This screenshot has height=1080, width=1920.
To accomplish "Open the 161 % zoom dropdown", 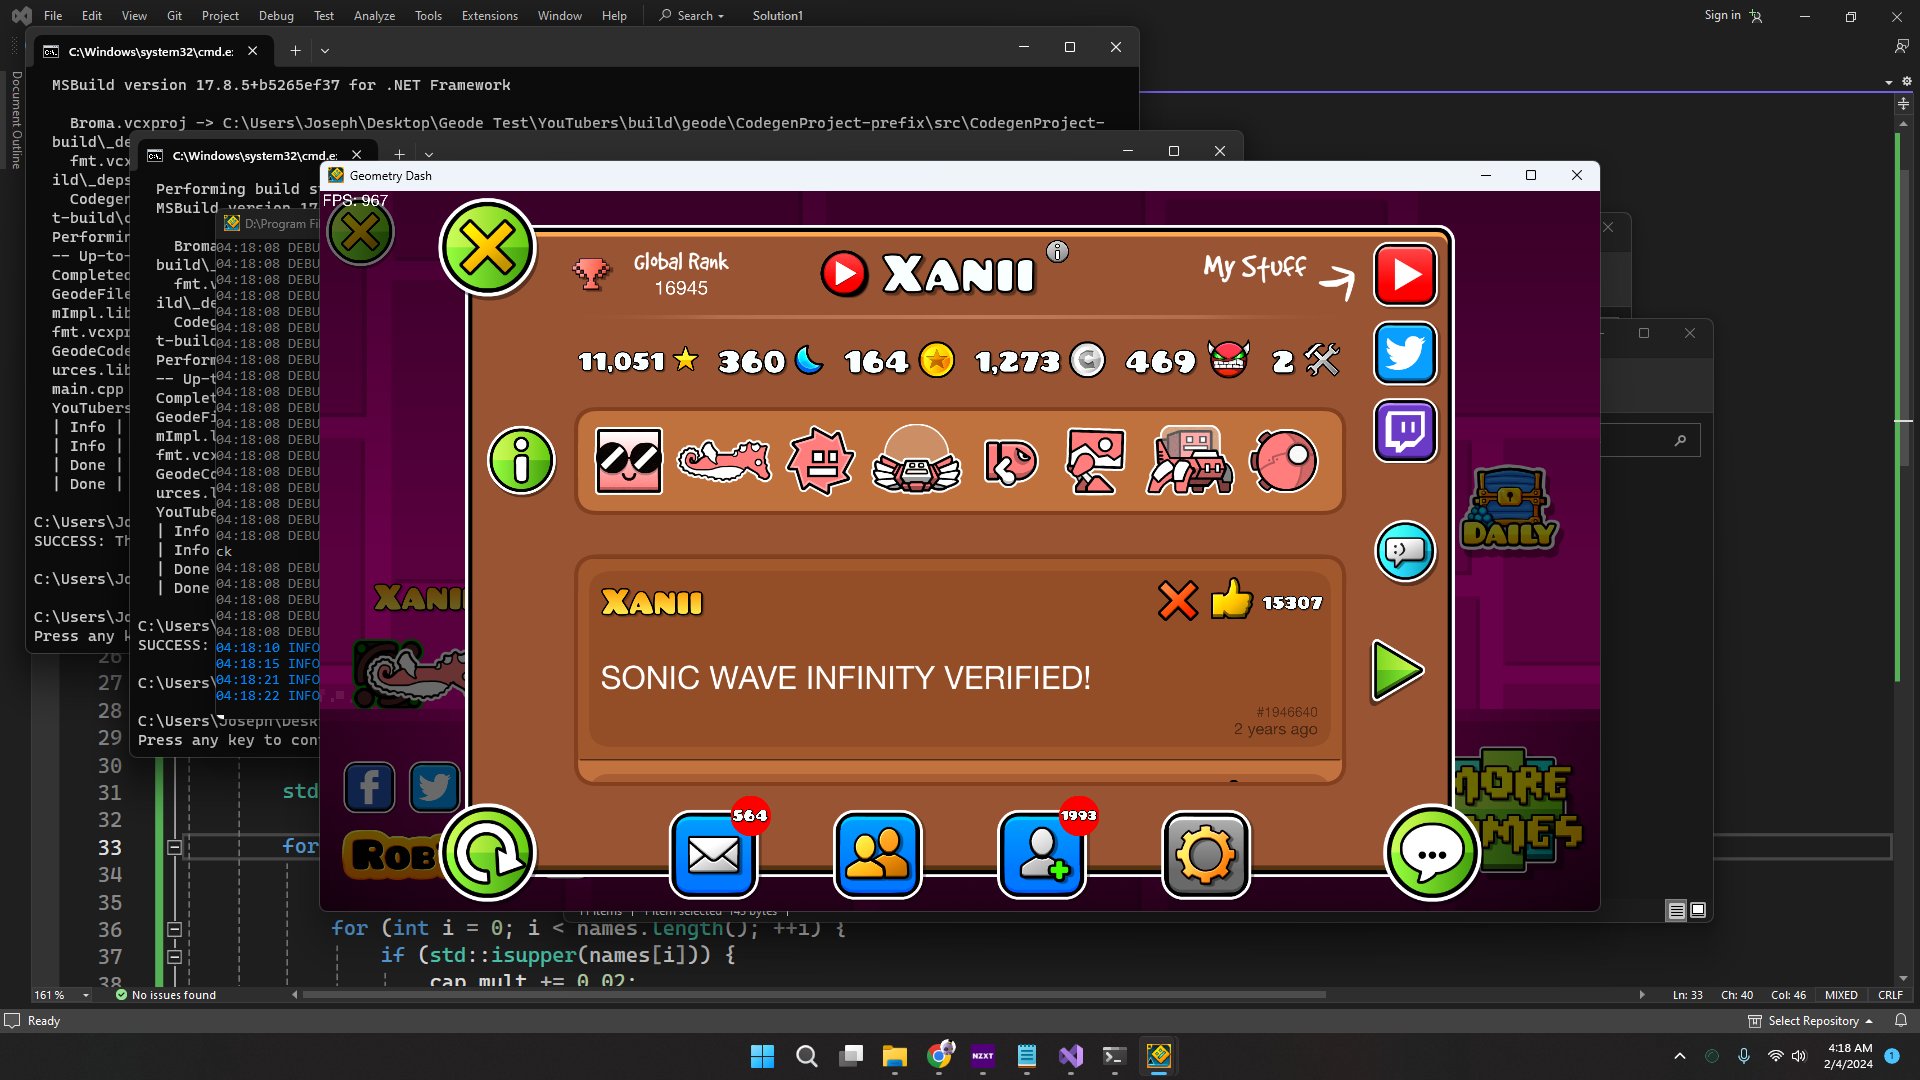I will coord(86,995).
